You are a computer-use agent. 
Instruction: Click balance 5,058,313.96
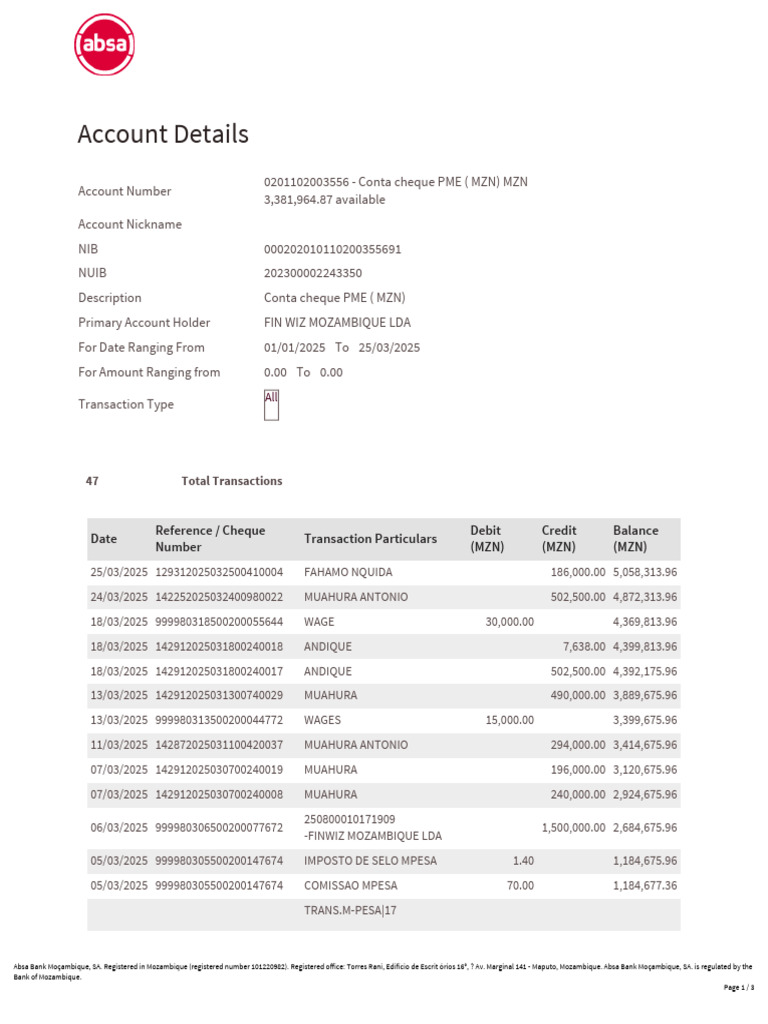(x=645, y=572)
